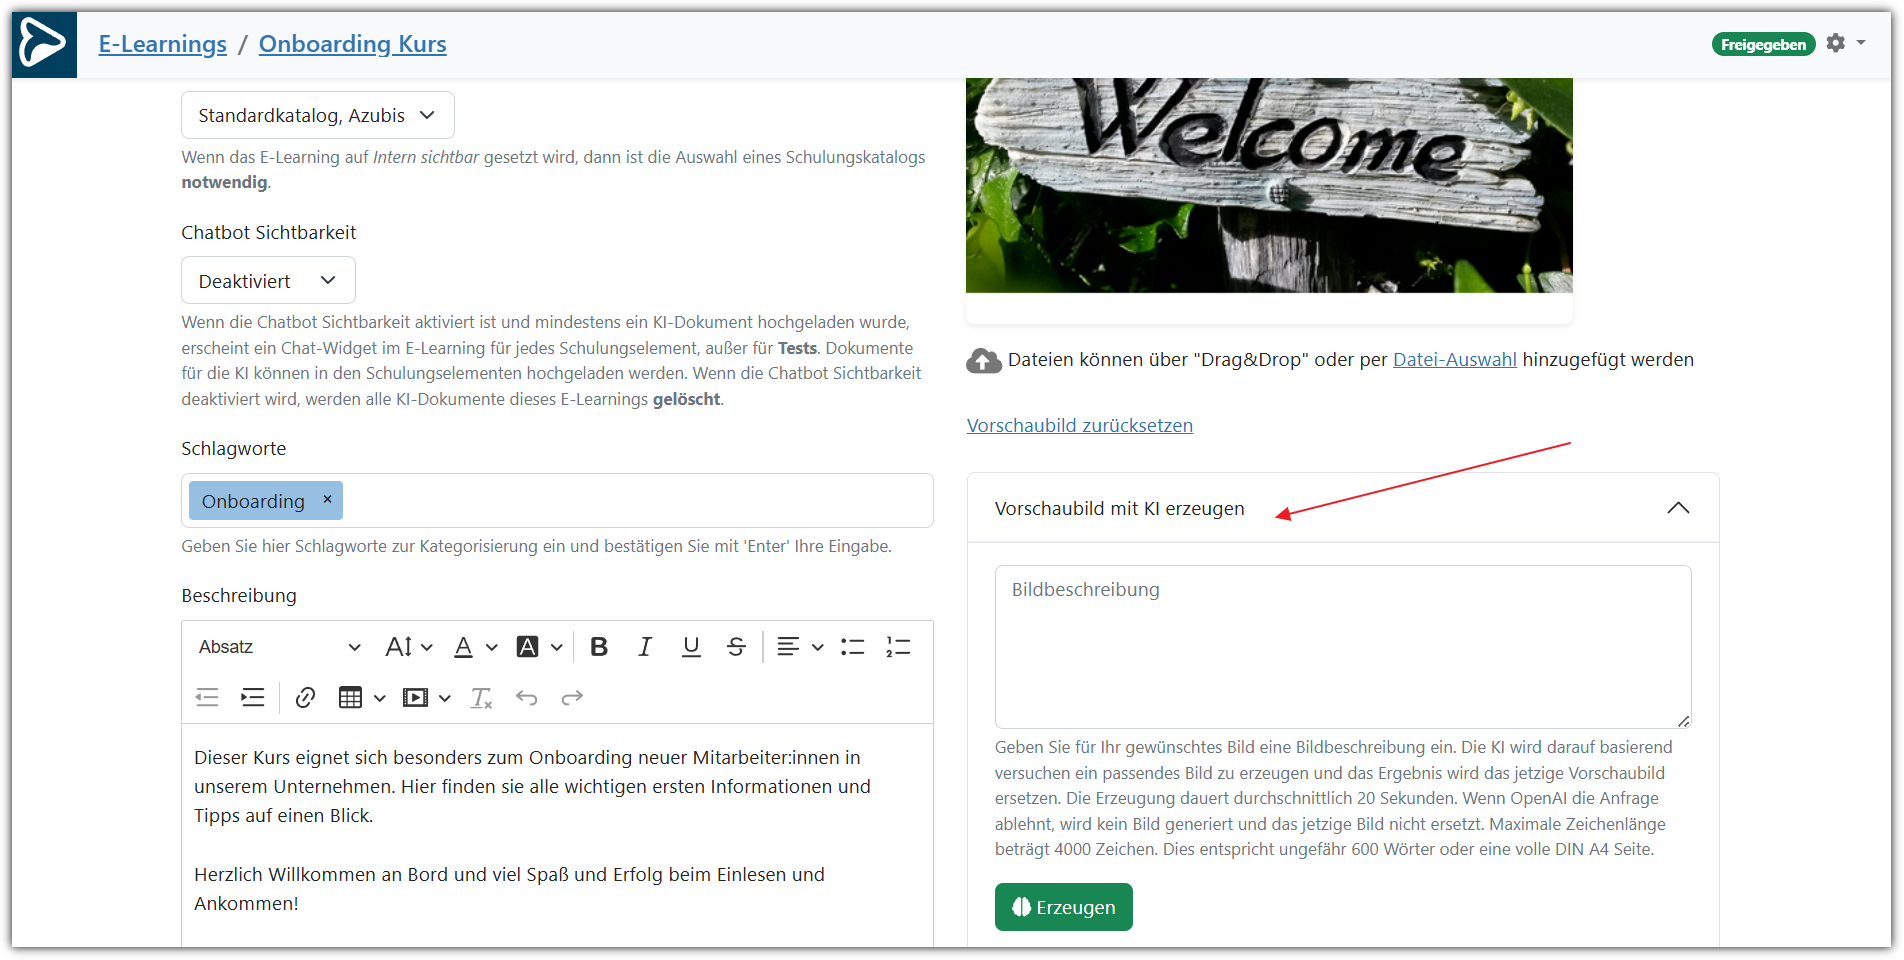1904x960 pixels.
Task: Collapse the Vorschaubild mit KI erzeugen panel
Action: click(1678, 508)
